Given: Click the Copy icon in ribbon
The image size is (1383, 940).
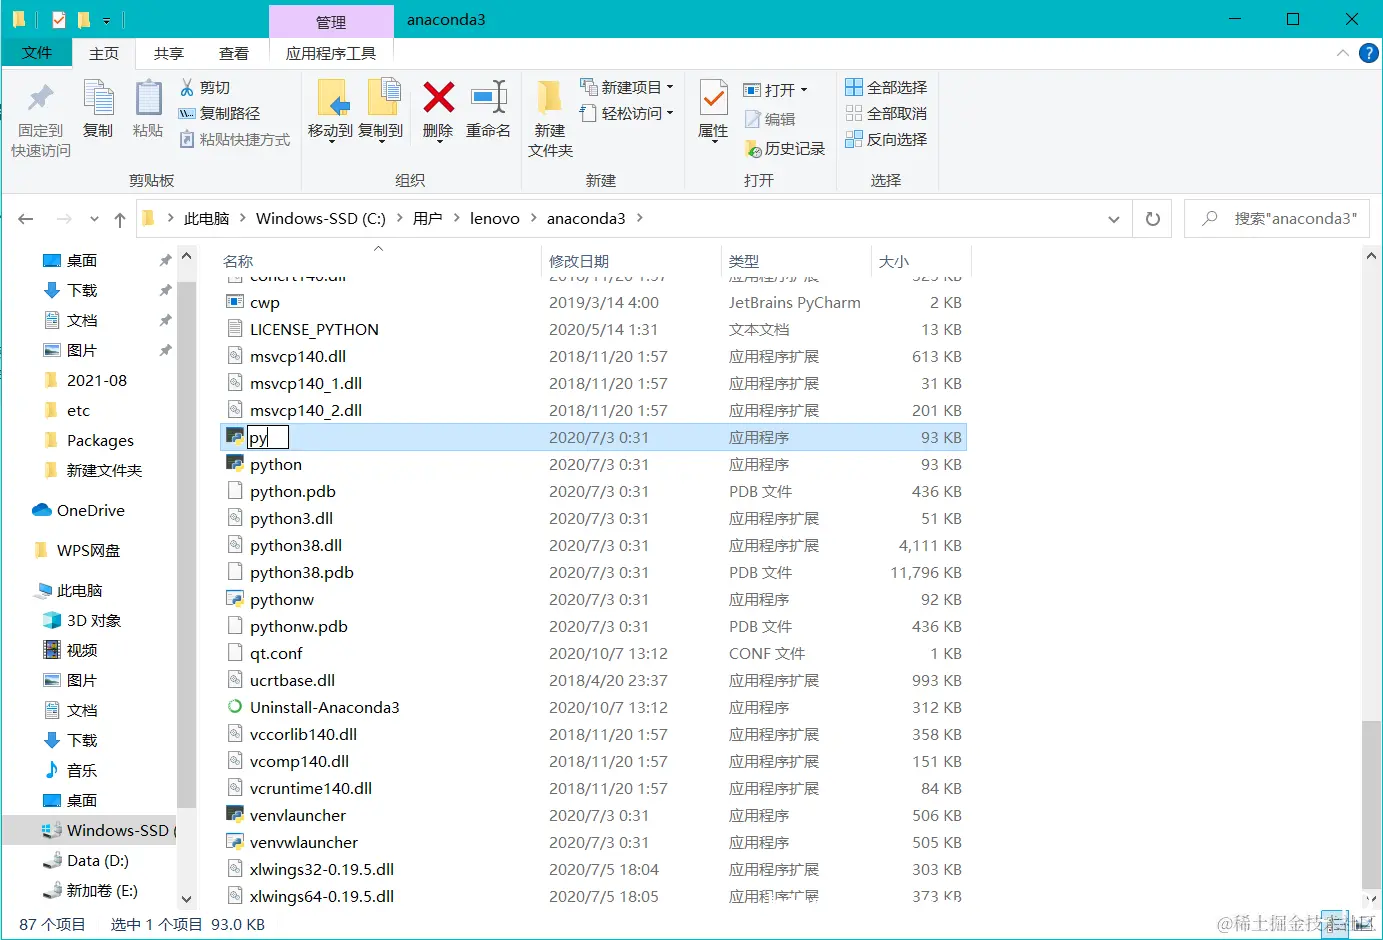Looking at the screenshot, I should (98, 98).
